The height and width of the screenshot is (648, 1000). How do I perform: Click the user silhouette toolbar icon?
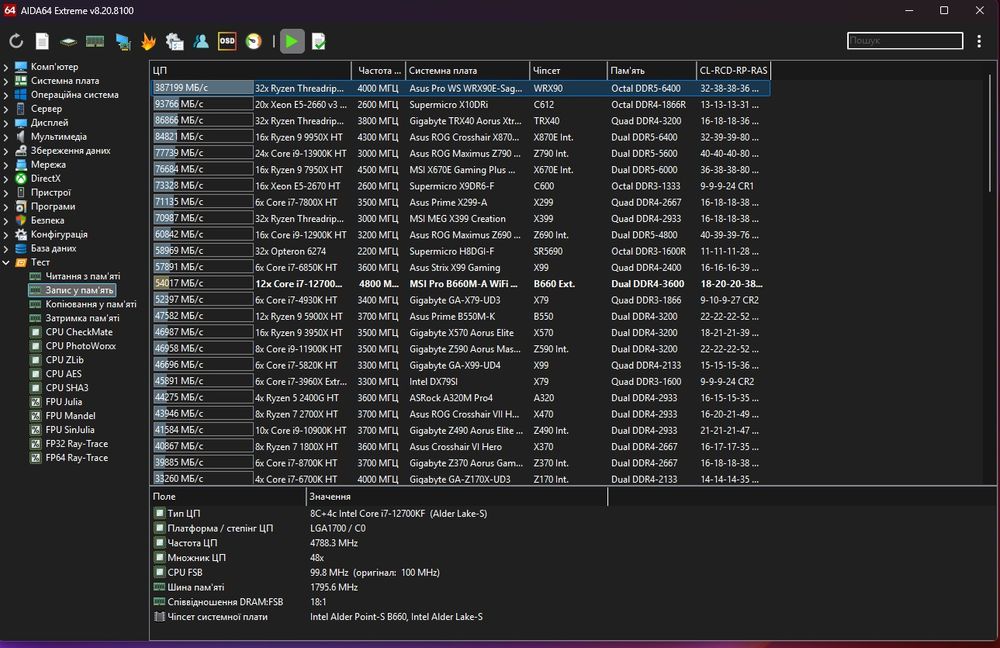(201, 41)
